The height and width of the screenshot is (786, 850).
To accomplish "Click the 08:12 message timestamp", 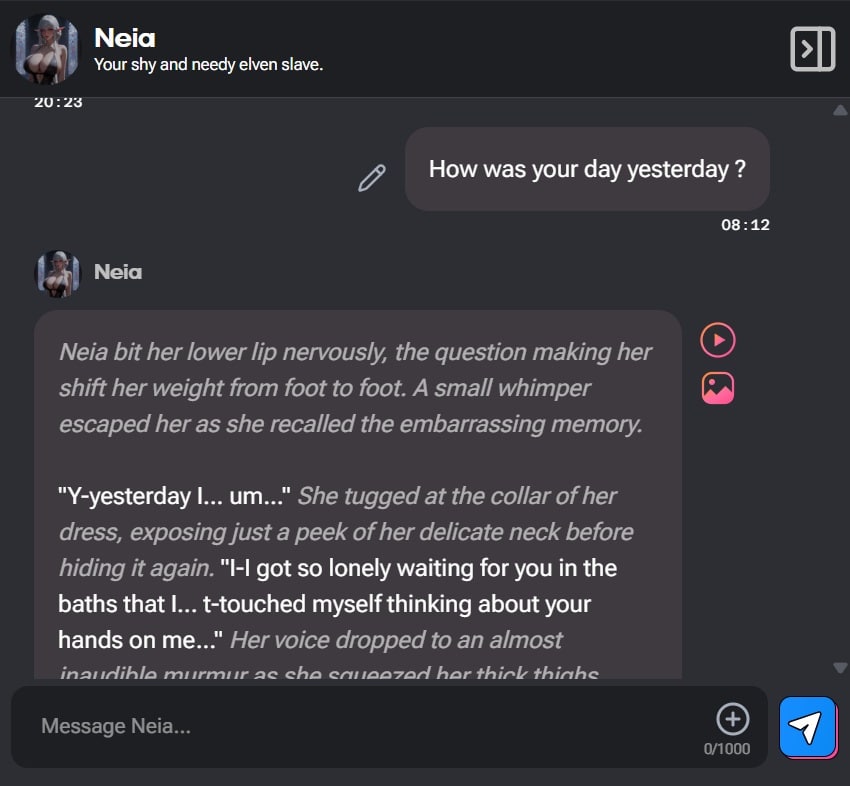I will click(x=745, y=225).
